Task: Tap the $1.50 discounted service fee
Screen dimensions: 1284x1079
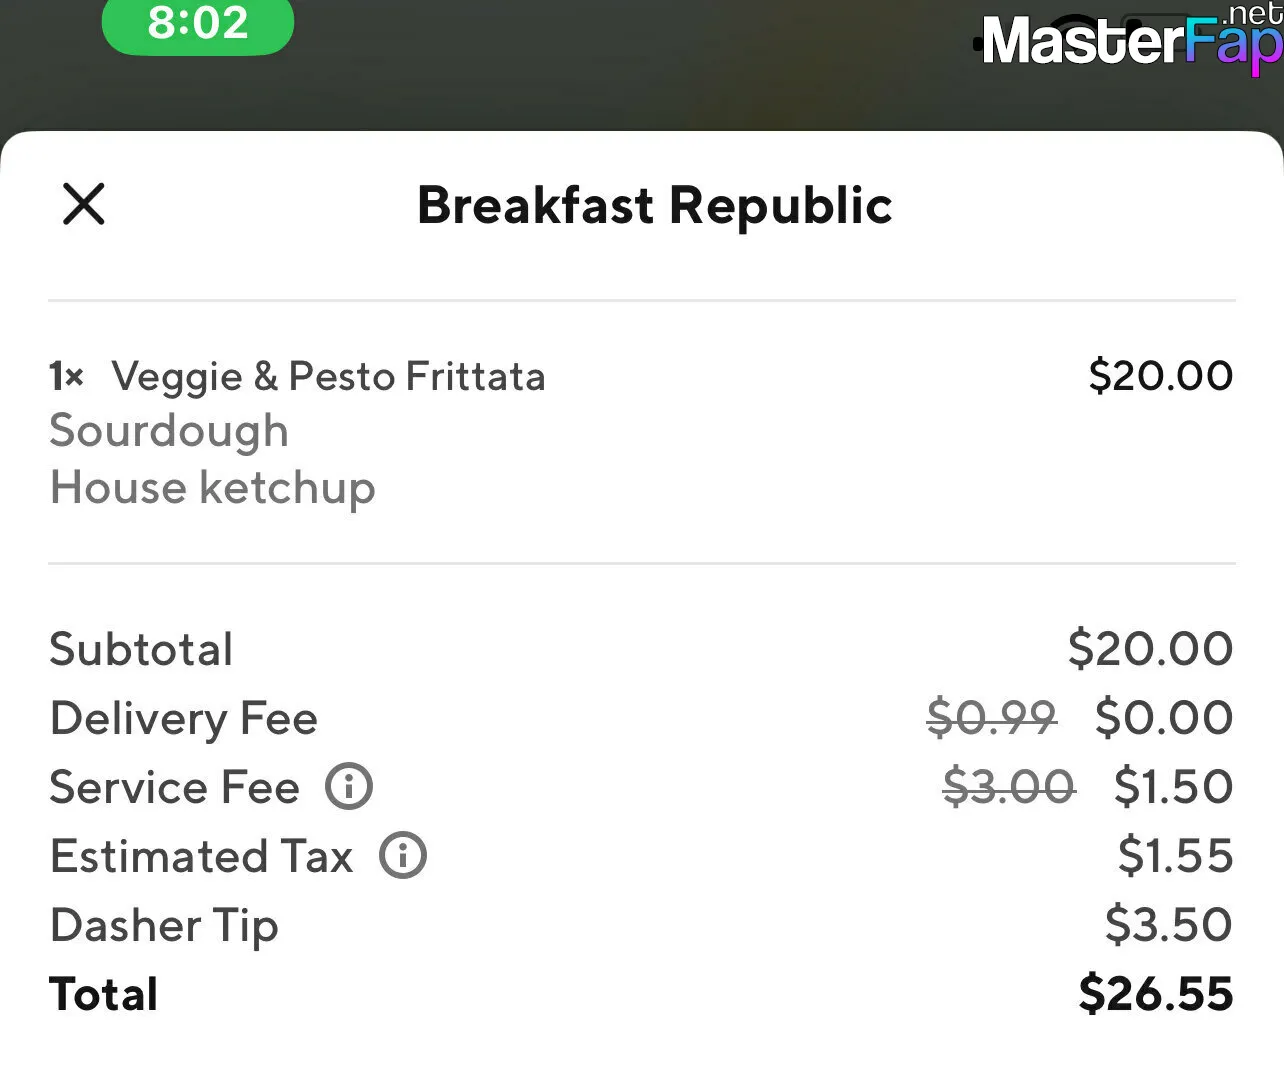Action: coord(1174,786)
